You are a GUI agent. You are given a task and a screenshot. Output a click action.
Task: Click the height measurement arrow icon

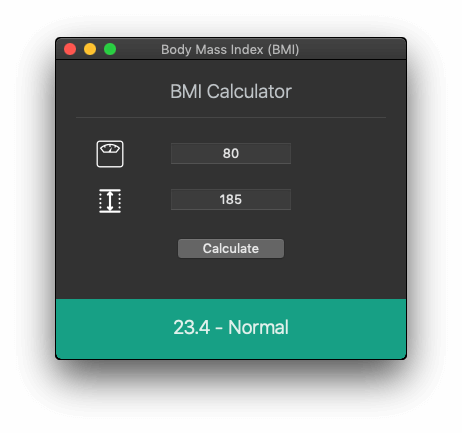point(110,201)
